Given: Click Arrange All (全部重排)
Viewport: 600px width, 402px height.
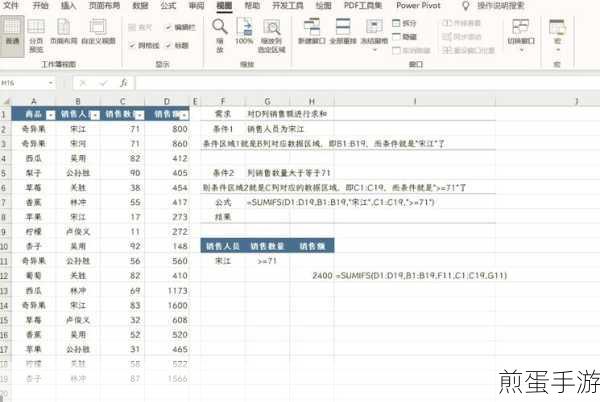Looking at the screenshot, I should (x=343, y=32).
